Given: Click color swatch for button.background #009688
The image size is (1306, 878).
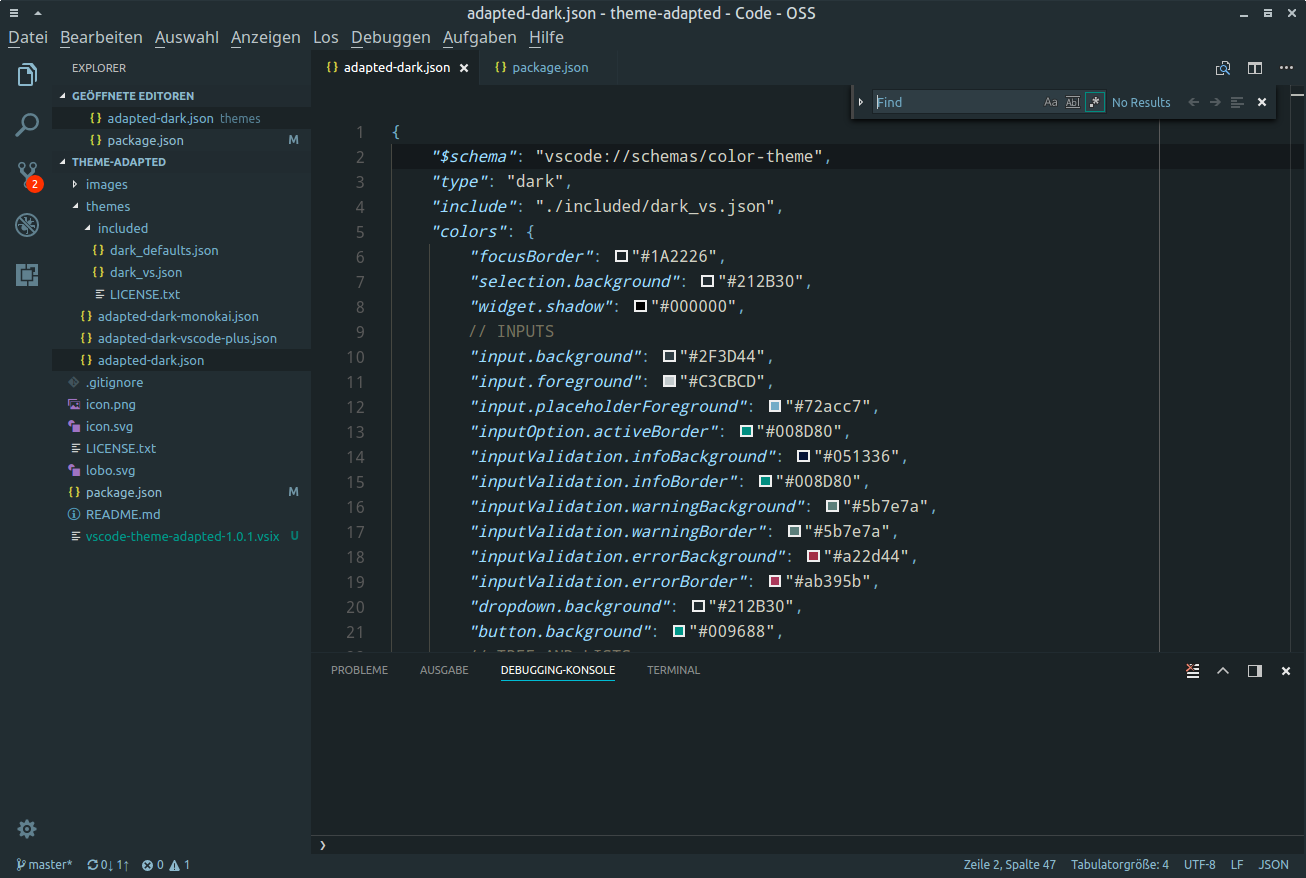Looking at the screenshot, I should click(679, 632).
